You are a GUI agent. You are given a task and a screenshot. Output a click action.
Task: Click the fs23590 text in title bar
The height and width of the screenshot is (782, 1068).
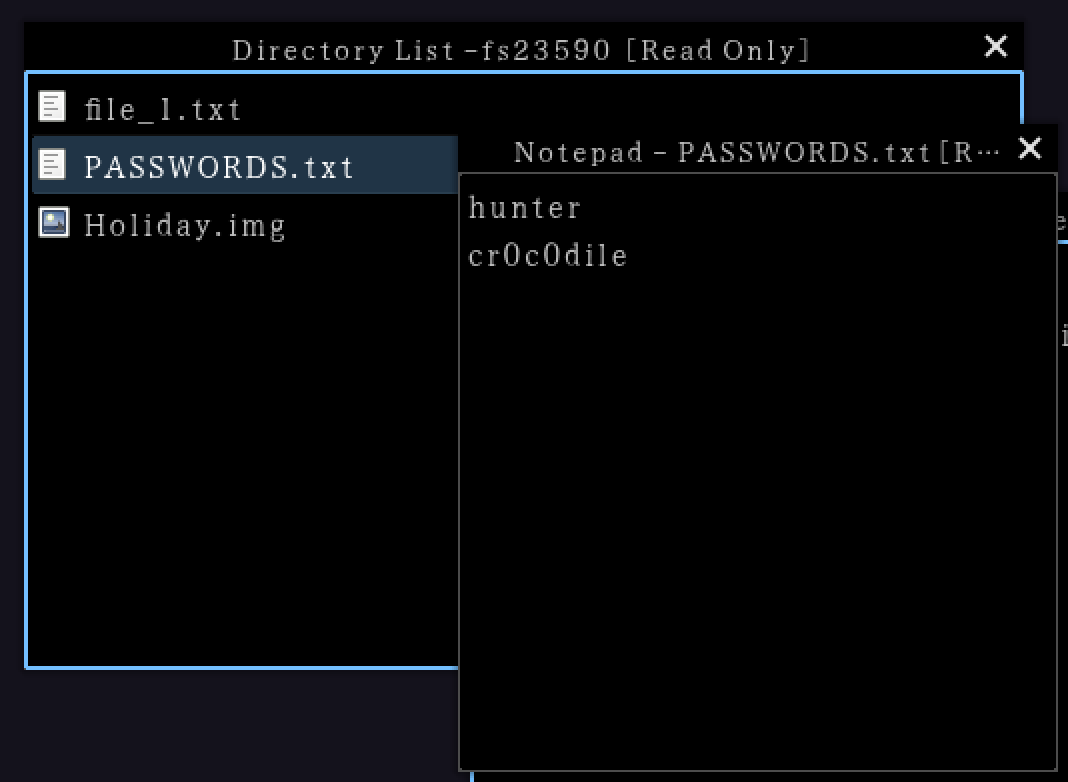(545, 50)
